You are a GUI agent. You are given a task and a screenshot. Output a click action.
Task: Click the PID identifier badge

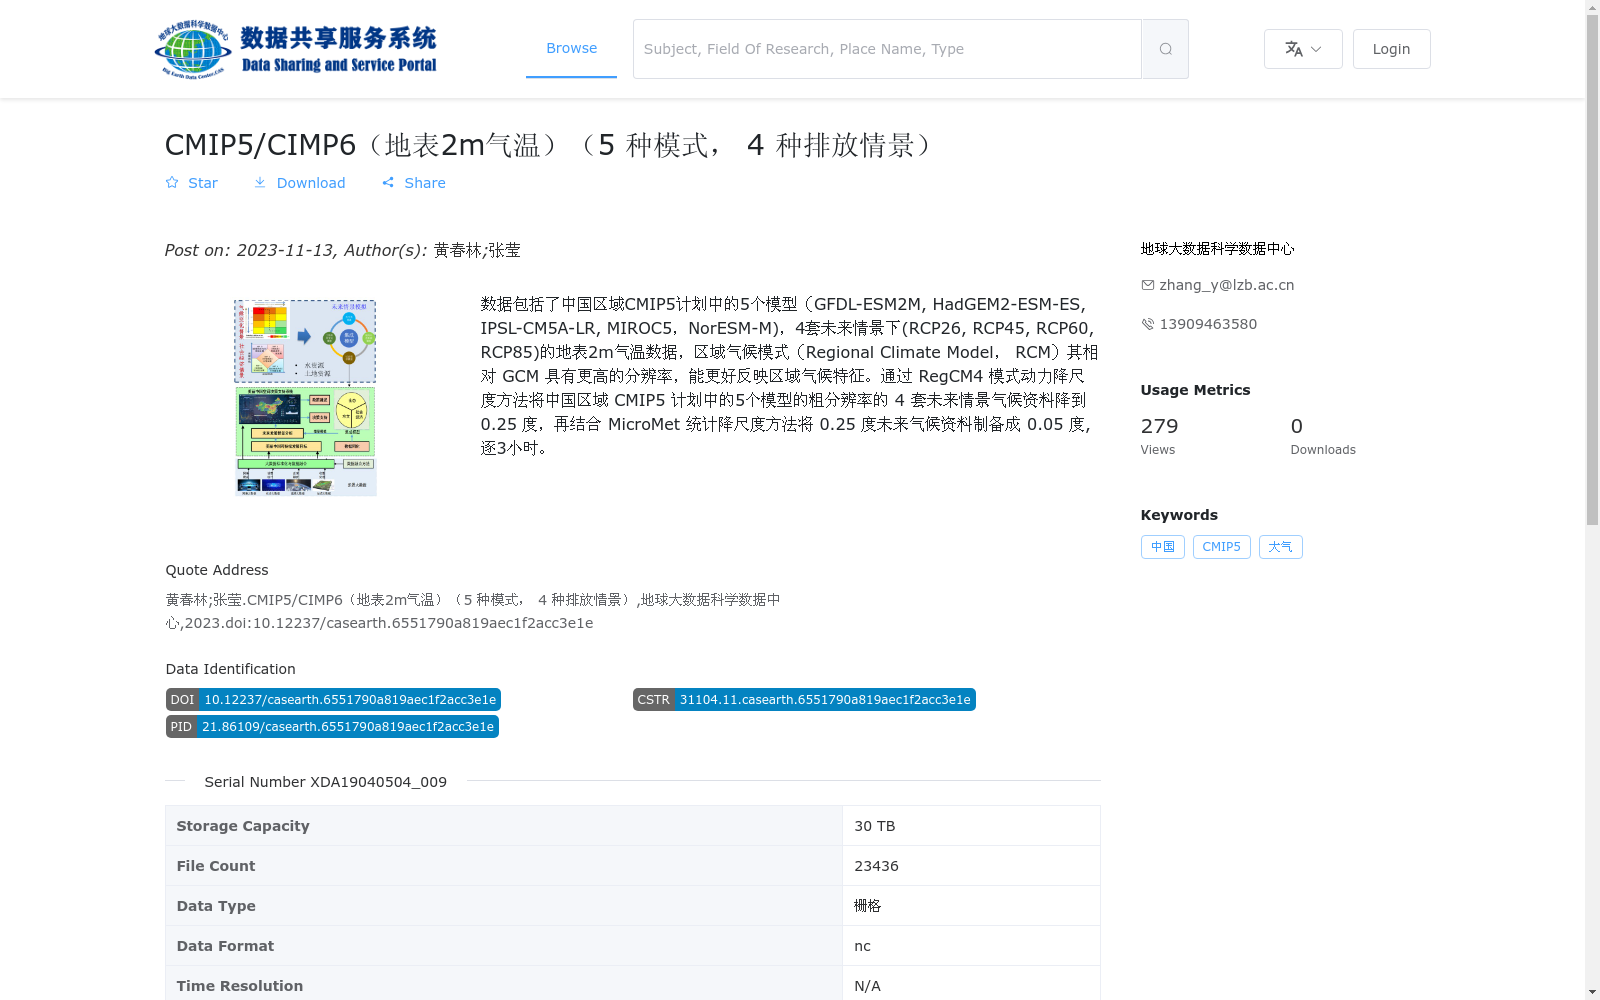(332, 727)
